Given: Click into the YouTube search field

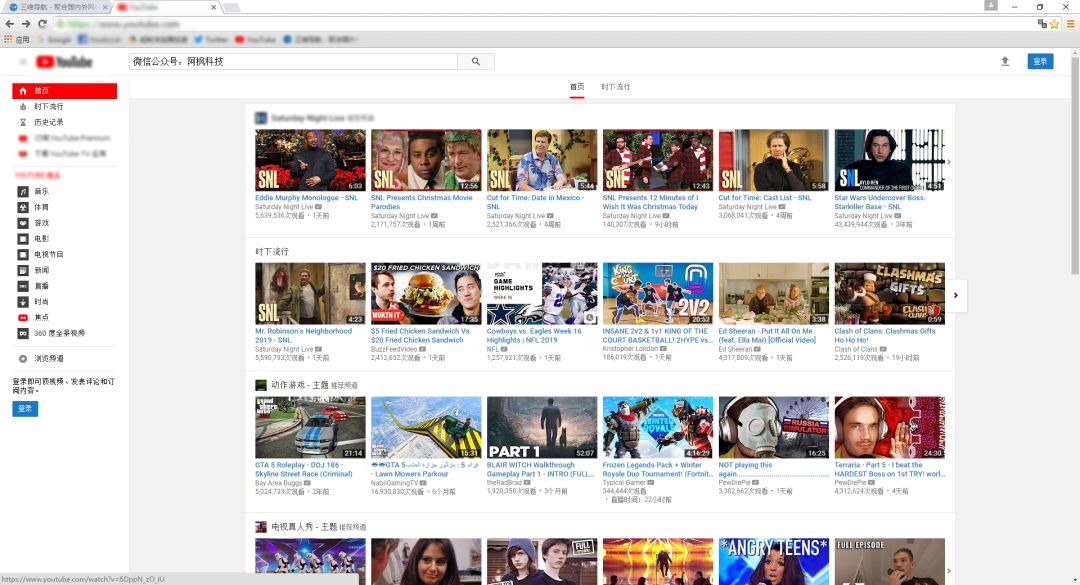Looking at the screenshot, I should click(293, 61).
